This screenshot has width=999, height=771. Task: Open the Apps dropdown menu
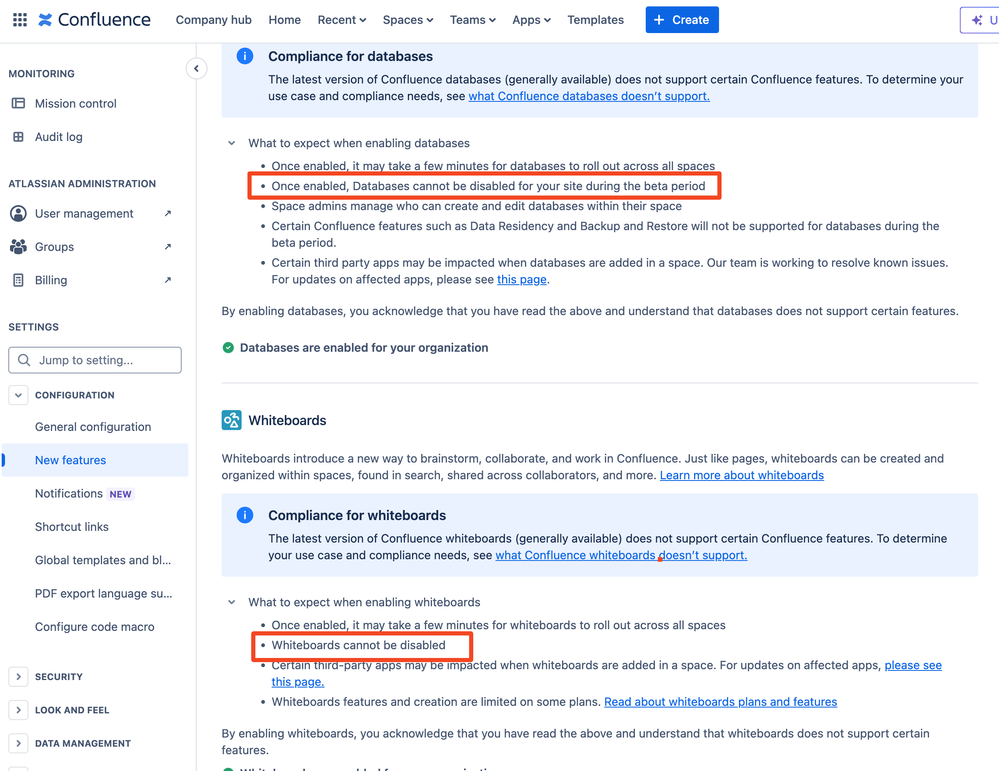click(x=531, y=20)
